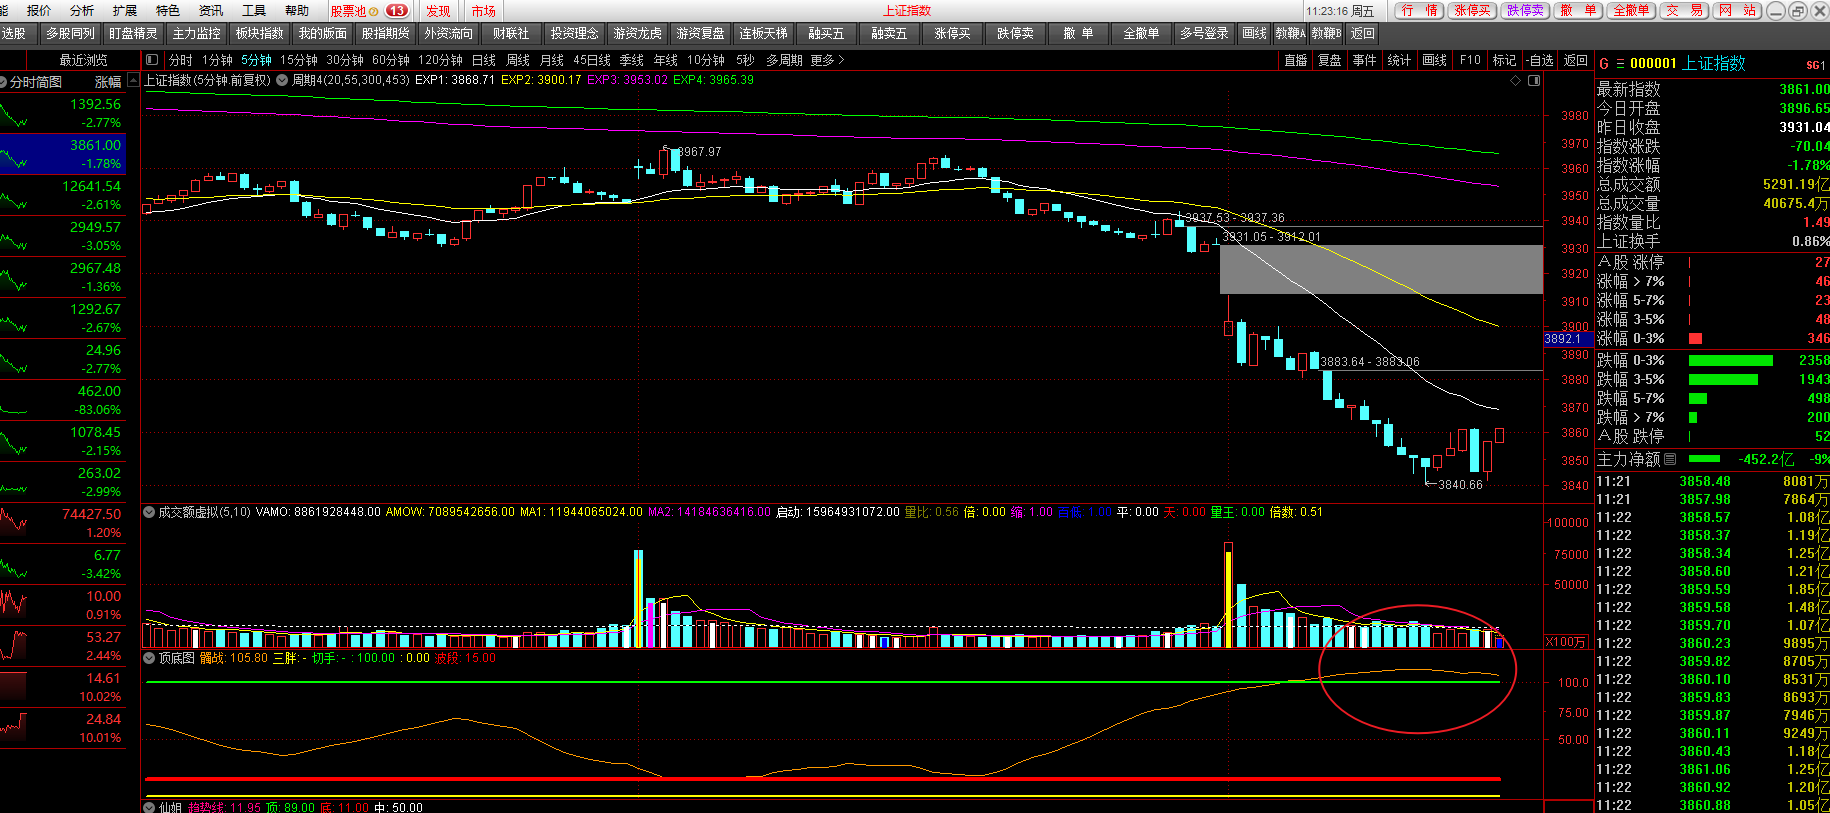
Task: Click the 教鞭B toolbar button
Action: click(1326, 34)
